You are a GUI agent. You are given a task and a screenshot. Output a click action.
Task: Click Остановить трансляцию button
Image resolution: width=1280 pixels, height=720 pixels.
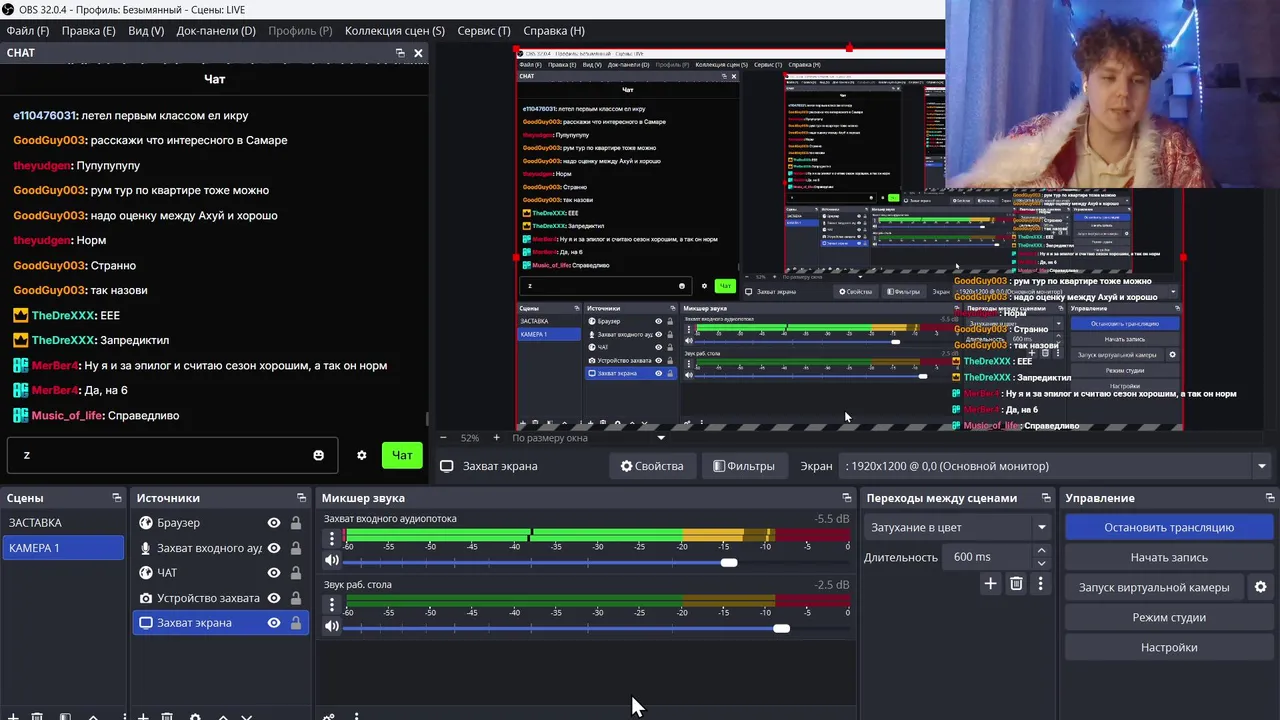pyautogui.click(x=1169, y=527)
